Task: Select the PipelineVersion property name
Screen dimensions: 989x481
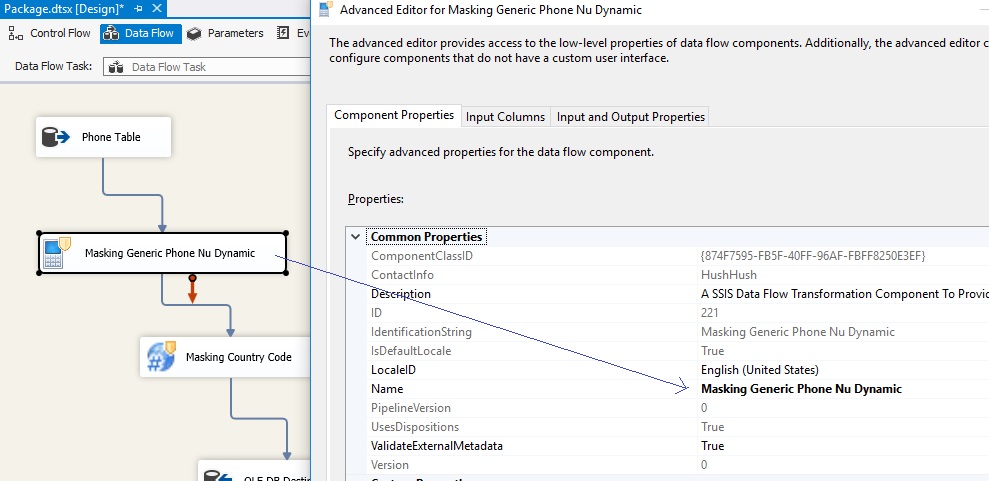Action: [411, 408]
